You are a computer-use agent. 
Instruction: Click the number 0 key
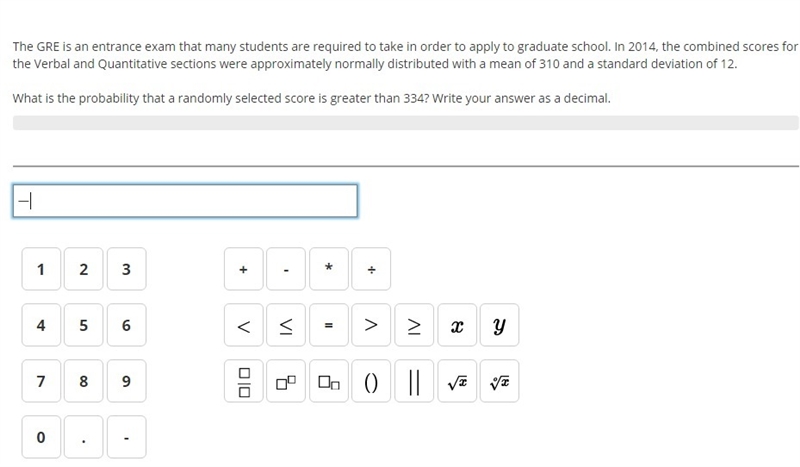coord(41,437)
